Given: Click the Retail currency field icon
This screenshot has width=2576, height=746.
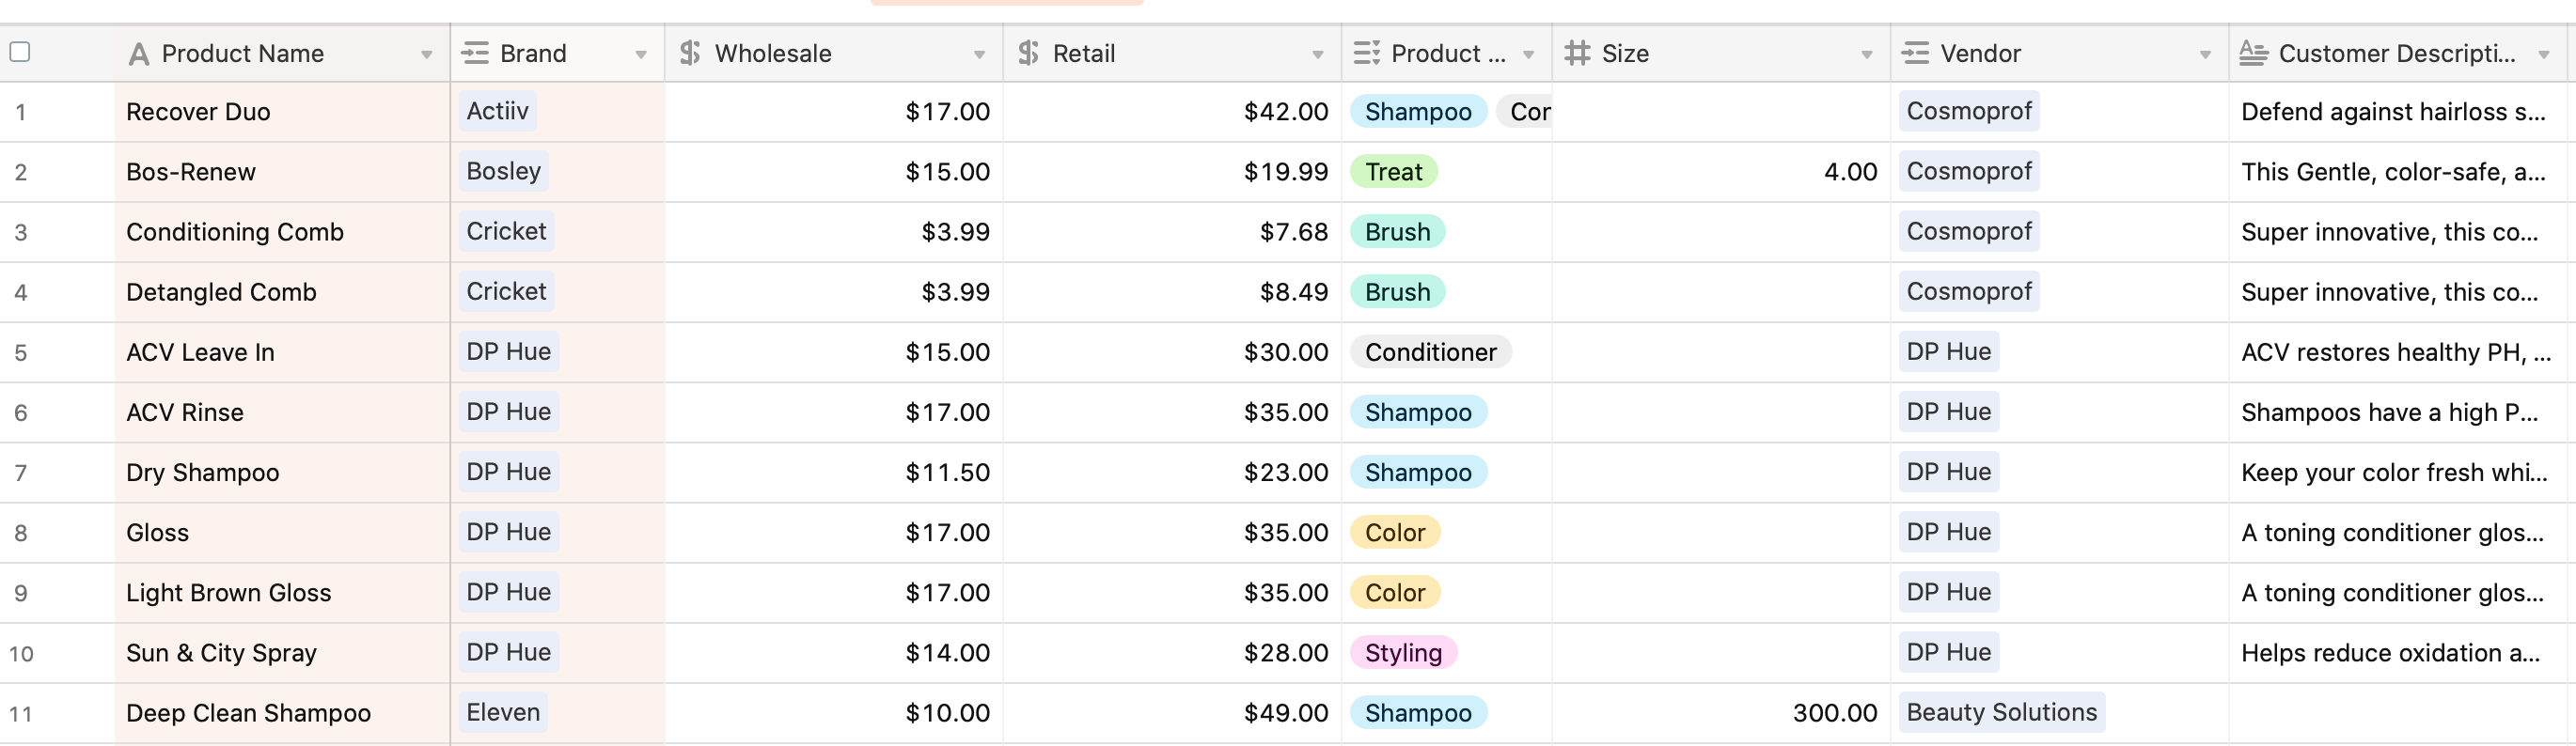Looking at the screenshot, I should [x=1028, y=53].
